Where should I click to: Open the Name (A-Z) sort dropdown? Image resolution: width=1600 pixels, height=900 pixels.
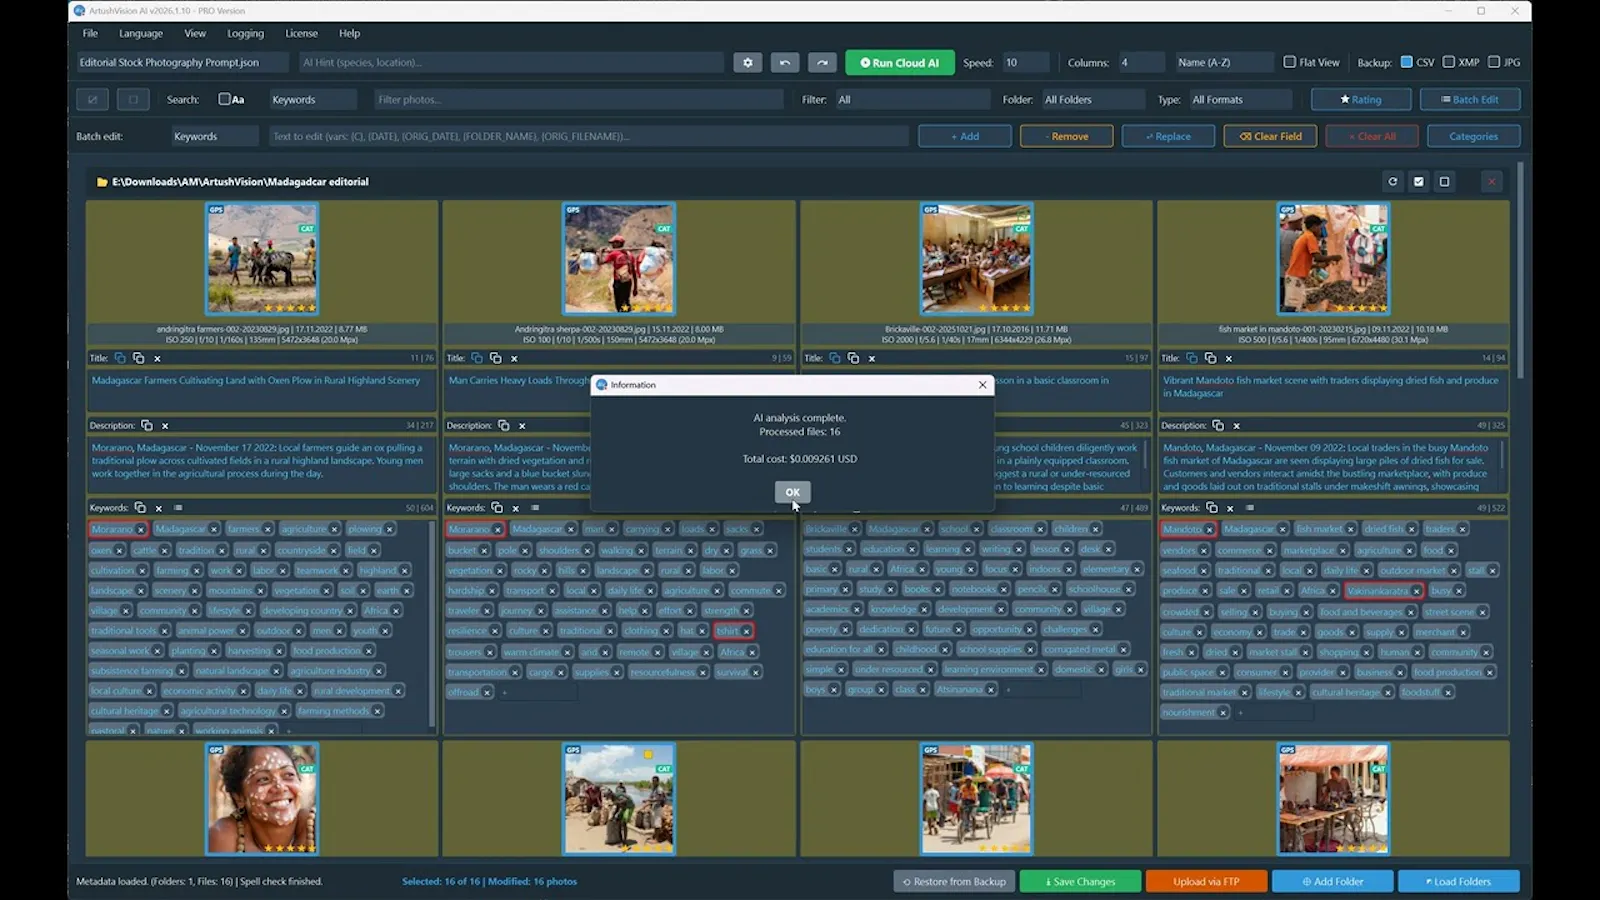(1224, 62)
